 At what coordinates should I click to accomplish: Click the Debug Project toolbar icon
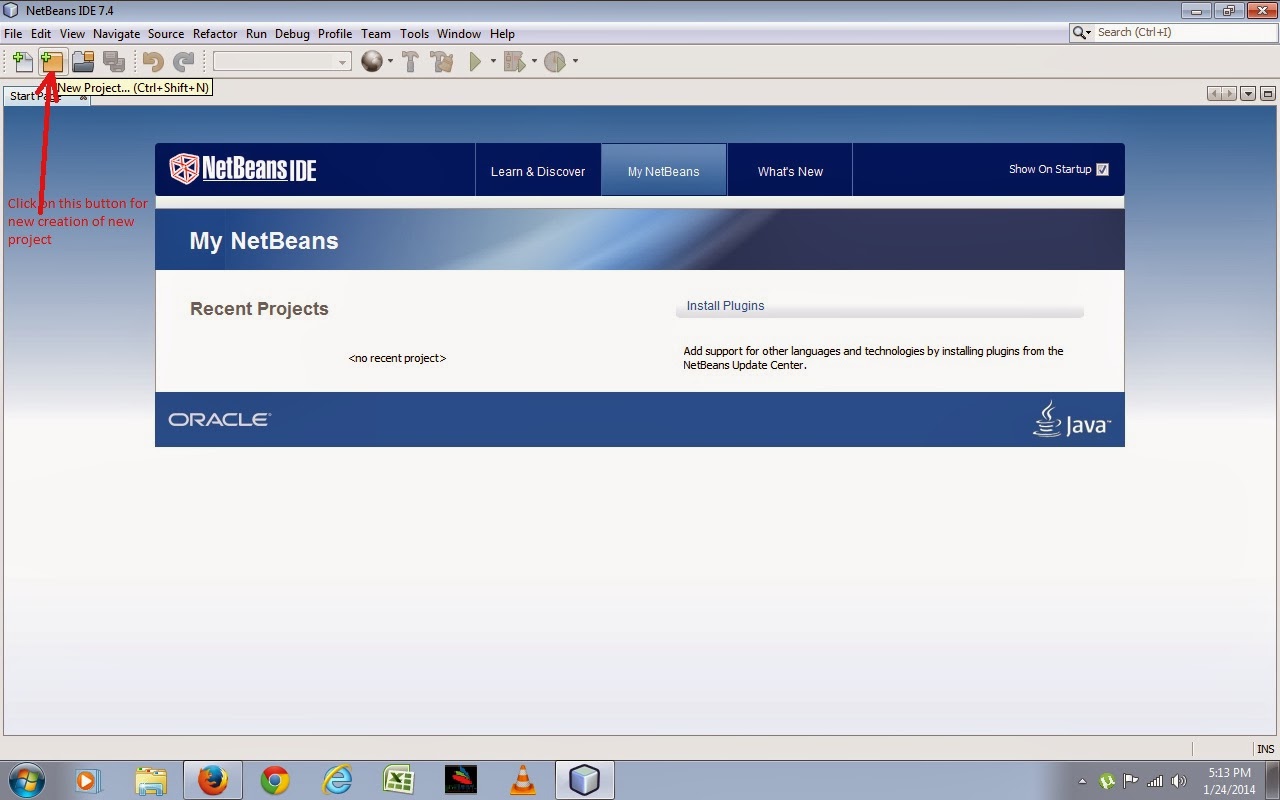point(514,62)
